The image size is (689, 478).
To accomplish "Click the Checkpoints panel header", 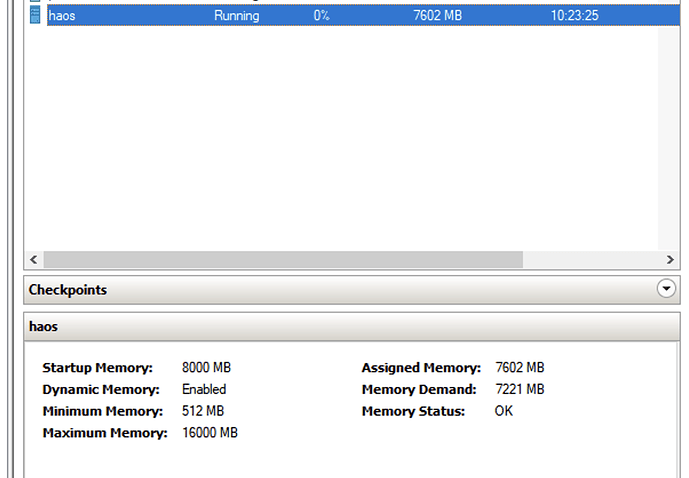I will pyautogui.click(x=352, y=290).
